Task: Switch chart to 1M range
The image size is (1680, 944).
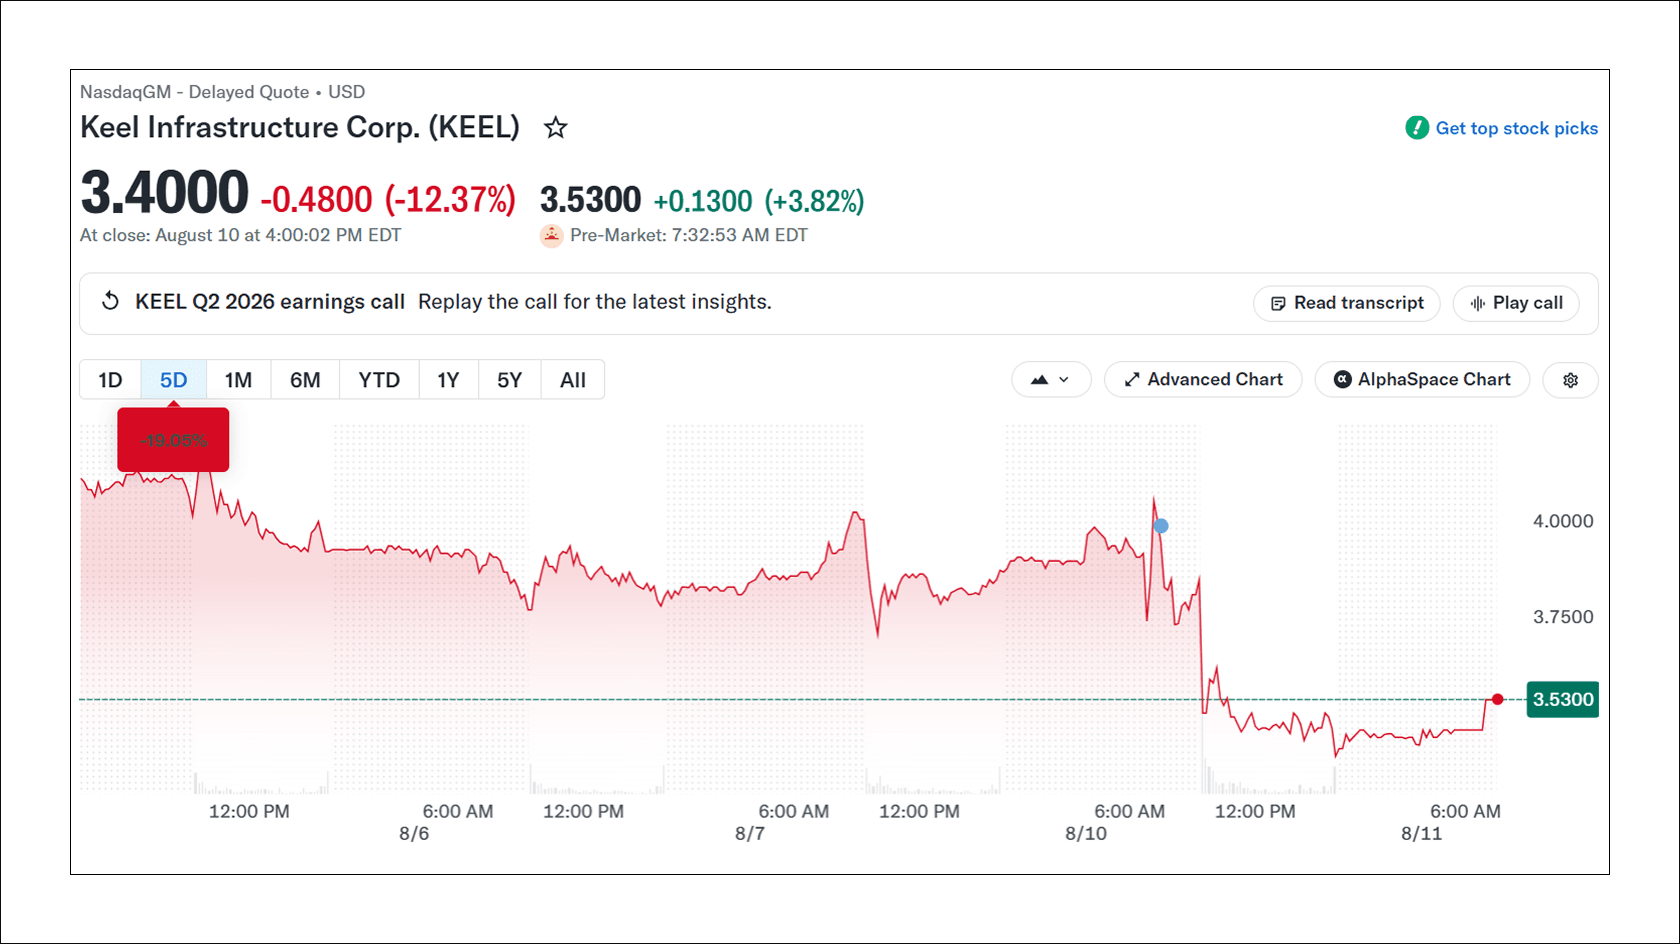Action: (238, 380)
